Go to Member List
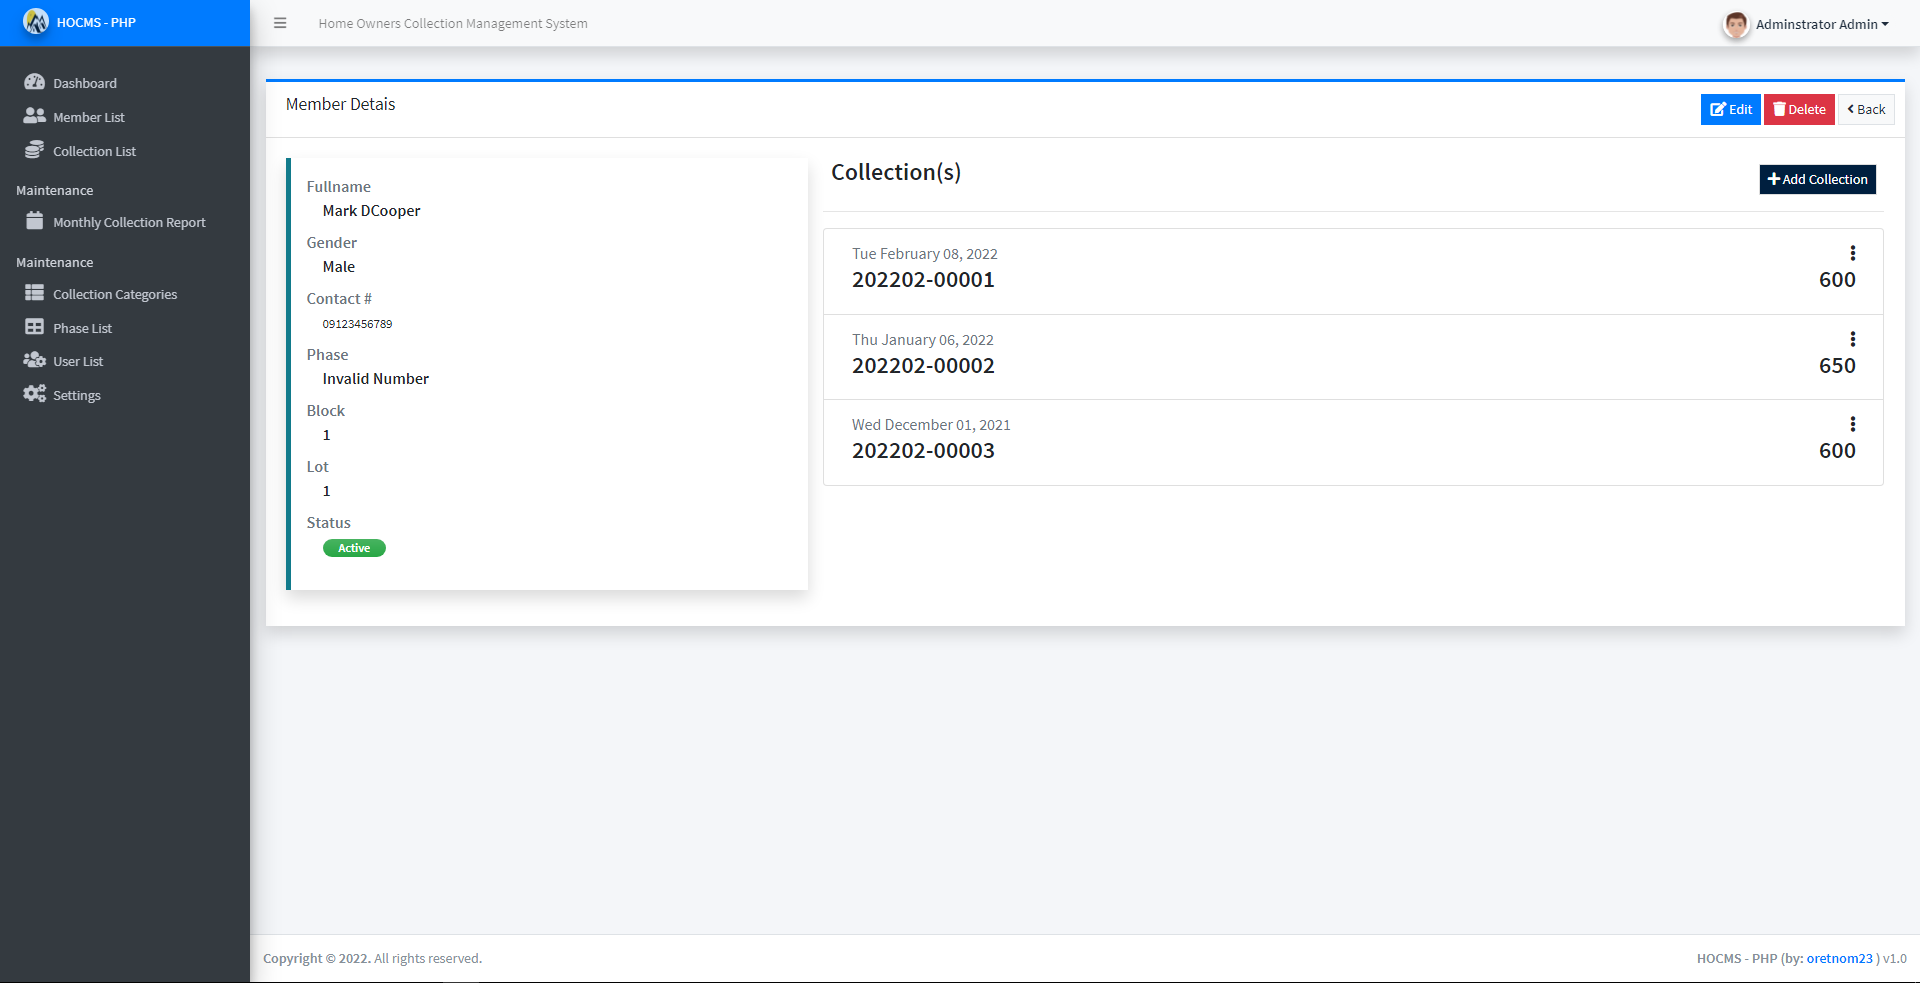The image size is (1920, 983). [x=125, y=117]
